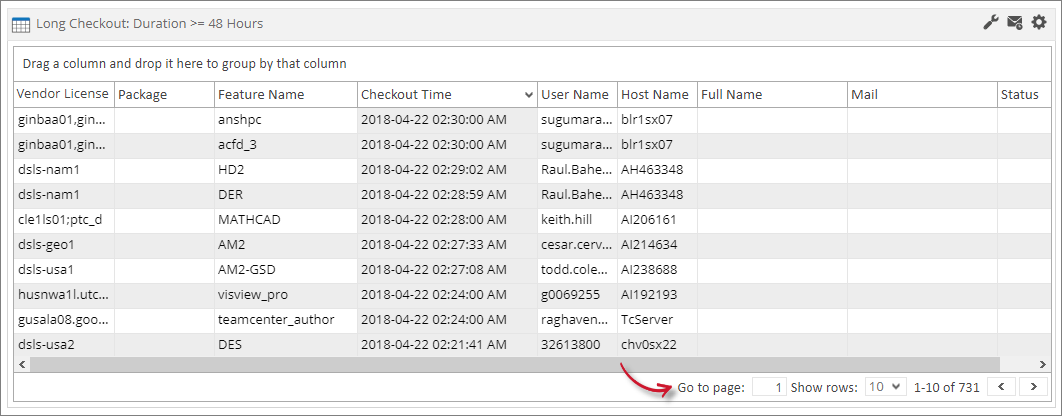Image resolution: width=1062 pixels, height=416 pixels.
Task: Click the Status column header
Action: point(1024,95)
